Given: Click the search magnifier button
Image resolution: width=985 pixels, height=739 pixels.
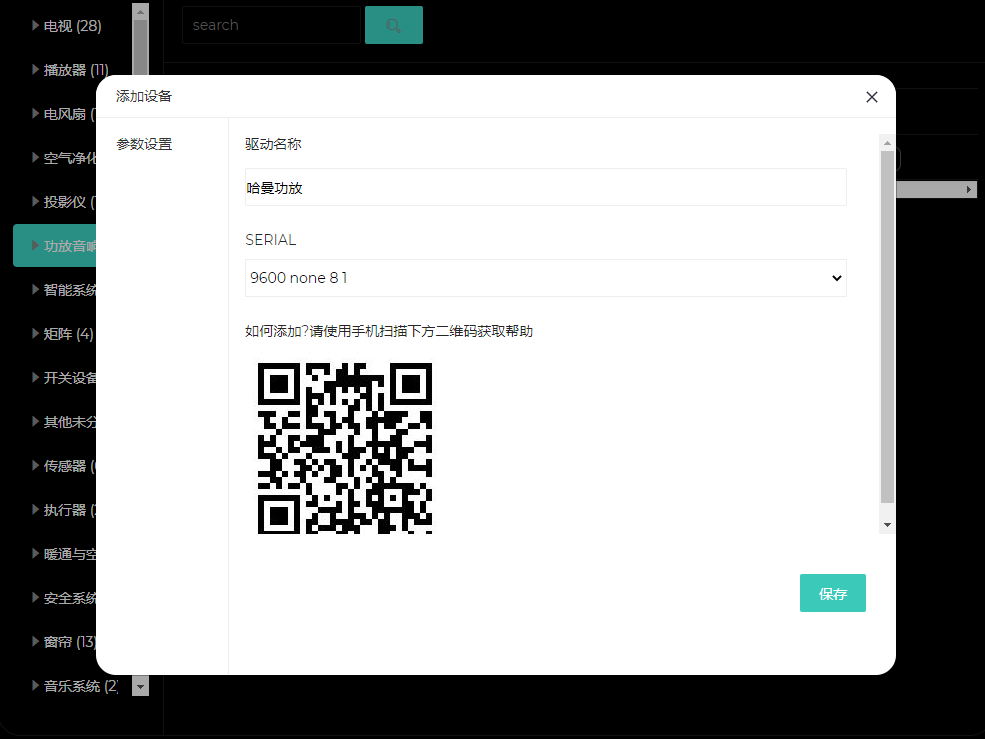Looking at the screenshot, I should (x=394, y=25).
